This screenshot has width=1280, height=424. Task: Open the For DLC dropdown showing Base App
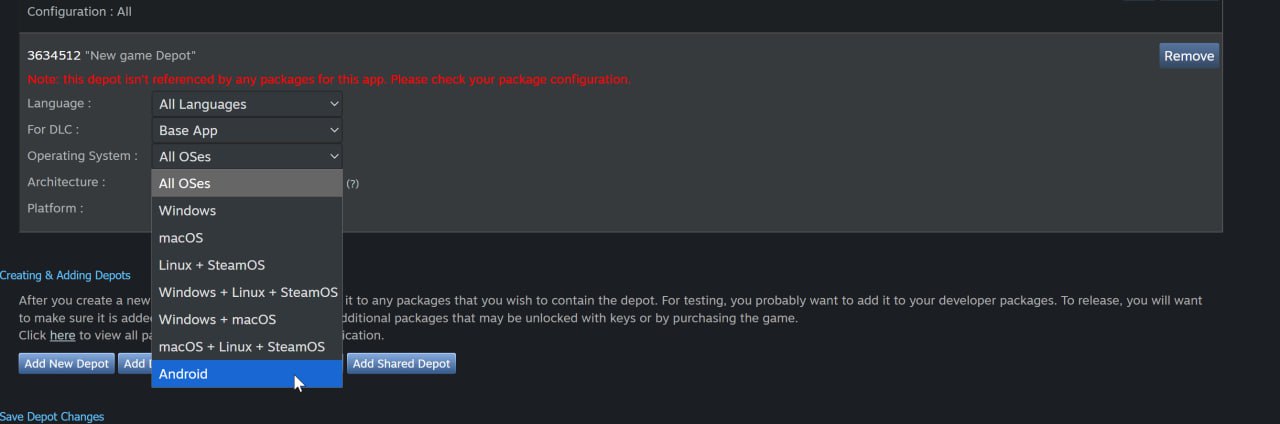point(248,130)
